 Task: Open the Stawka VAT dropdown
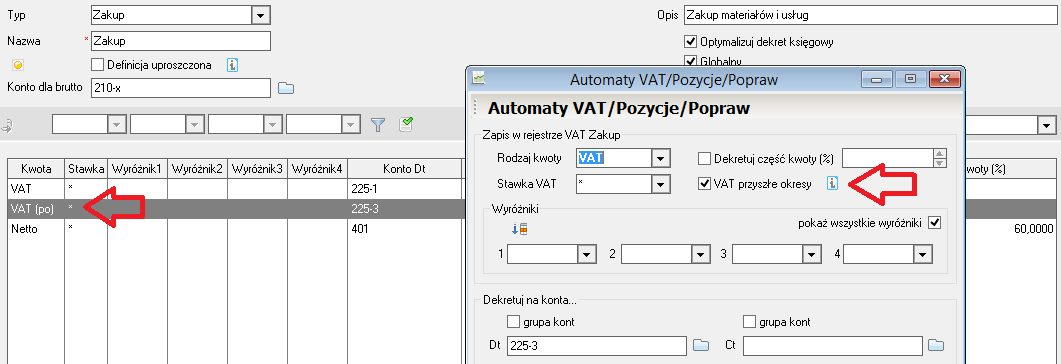(x=660, y=183)
